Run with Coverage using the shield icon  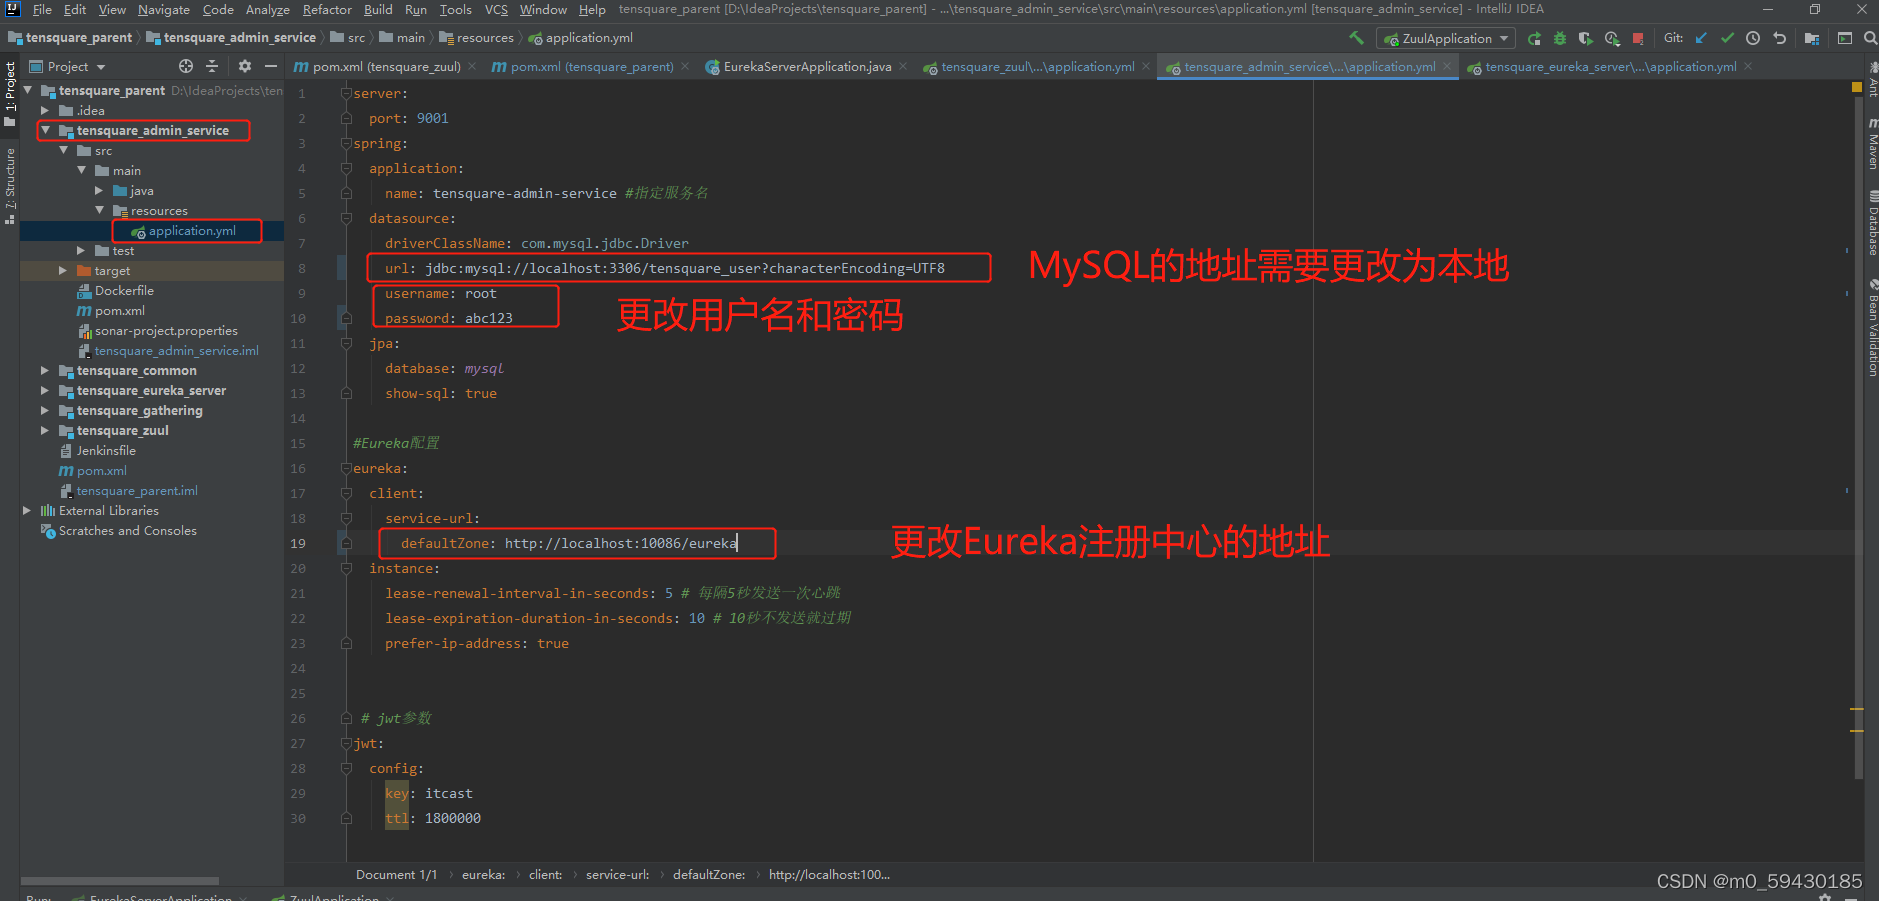click(1585, 39)
